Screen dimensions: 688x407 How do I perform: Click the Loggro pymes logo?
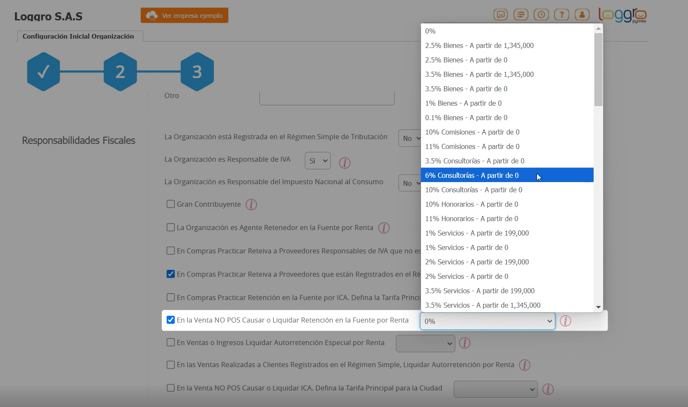[623, 15]
